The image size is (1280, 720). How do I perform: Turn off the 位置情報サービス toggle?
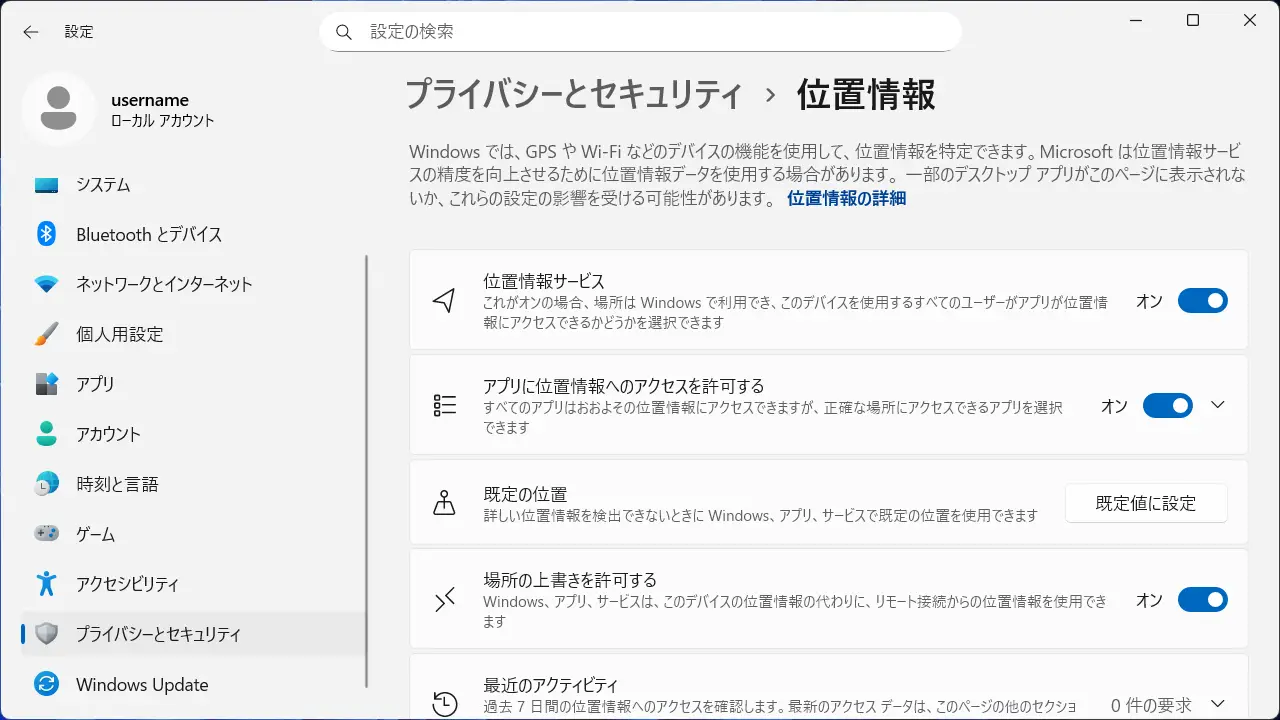(x=1202, y=301)
